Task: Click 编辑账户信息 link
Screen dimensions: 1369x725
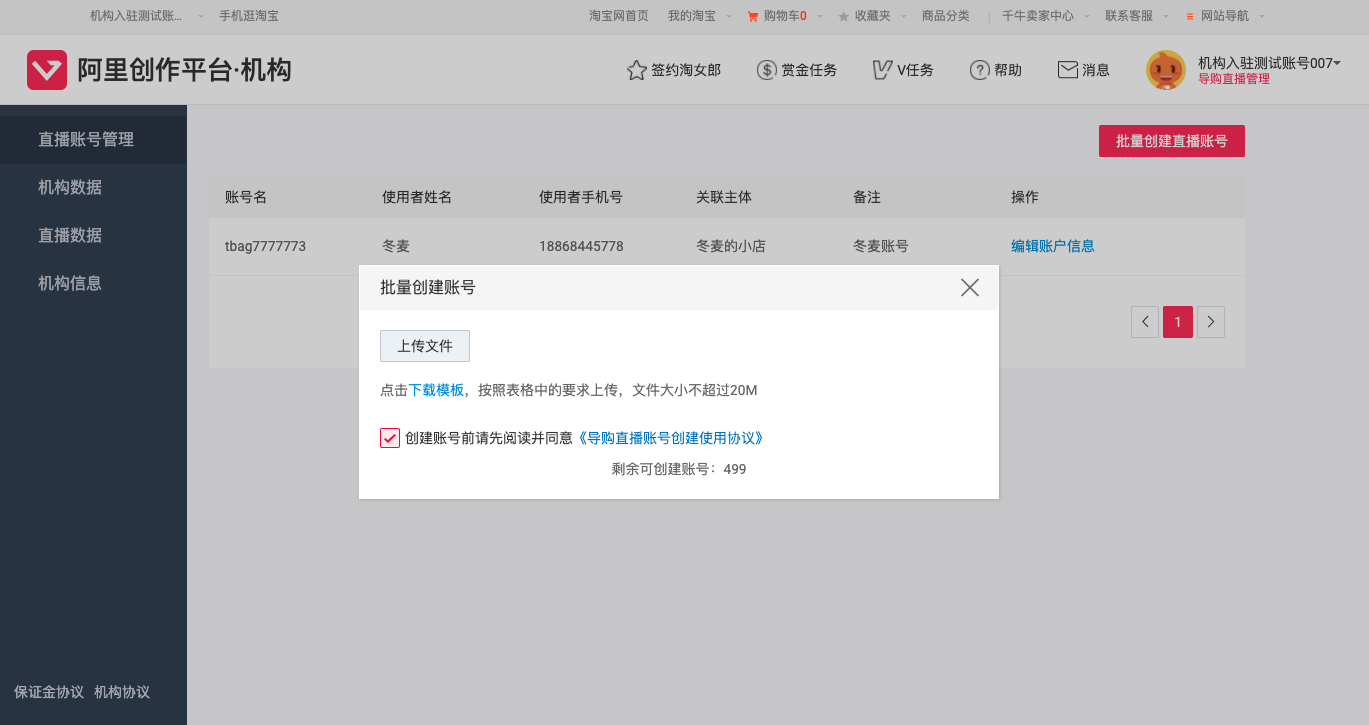Action: coord(1053,246)
